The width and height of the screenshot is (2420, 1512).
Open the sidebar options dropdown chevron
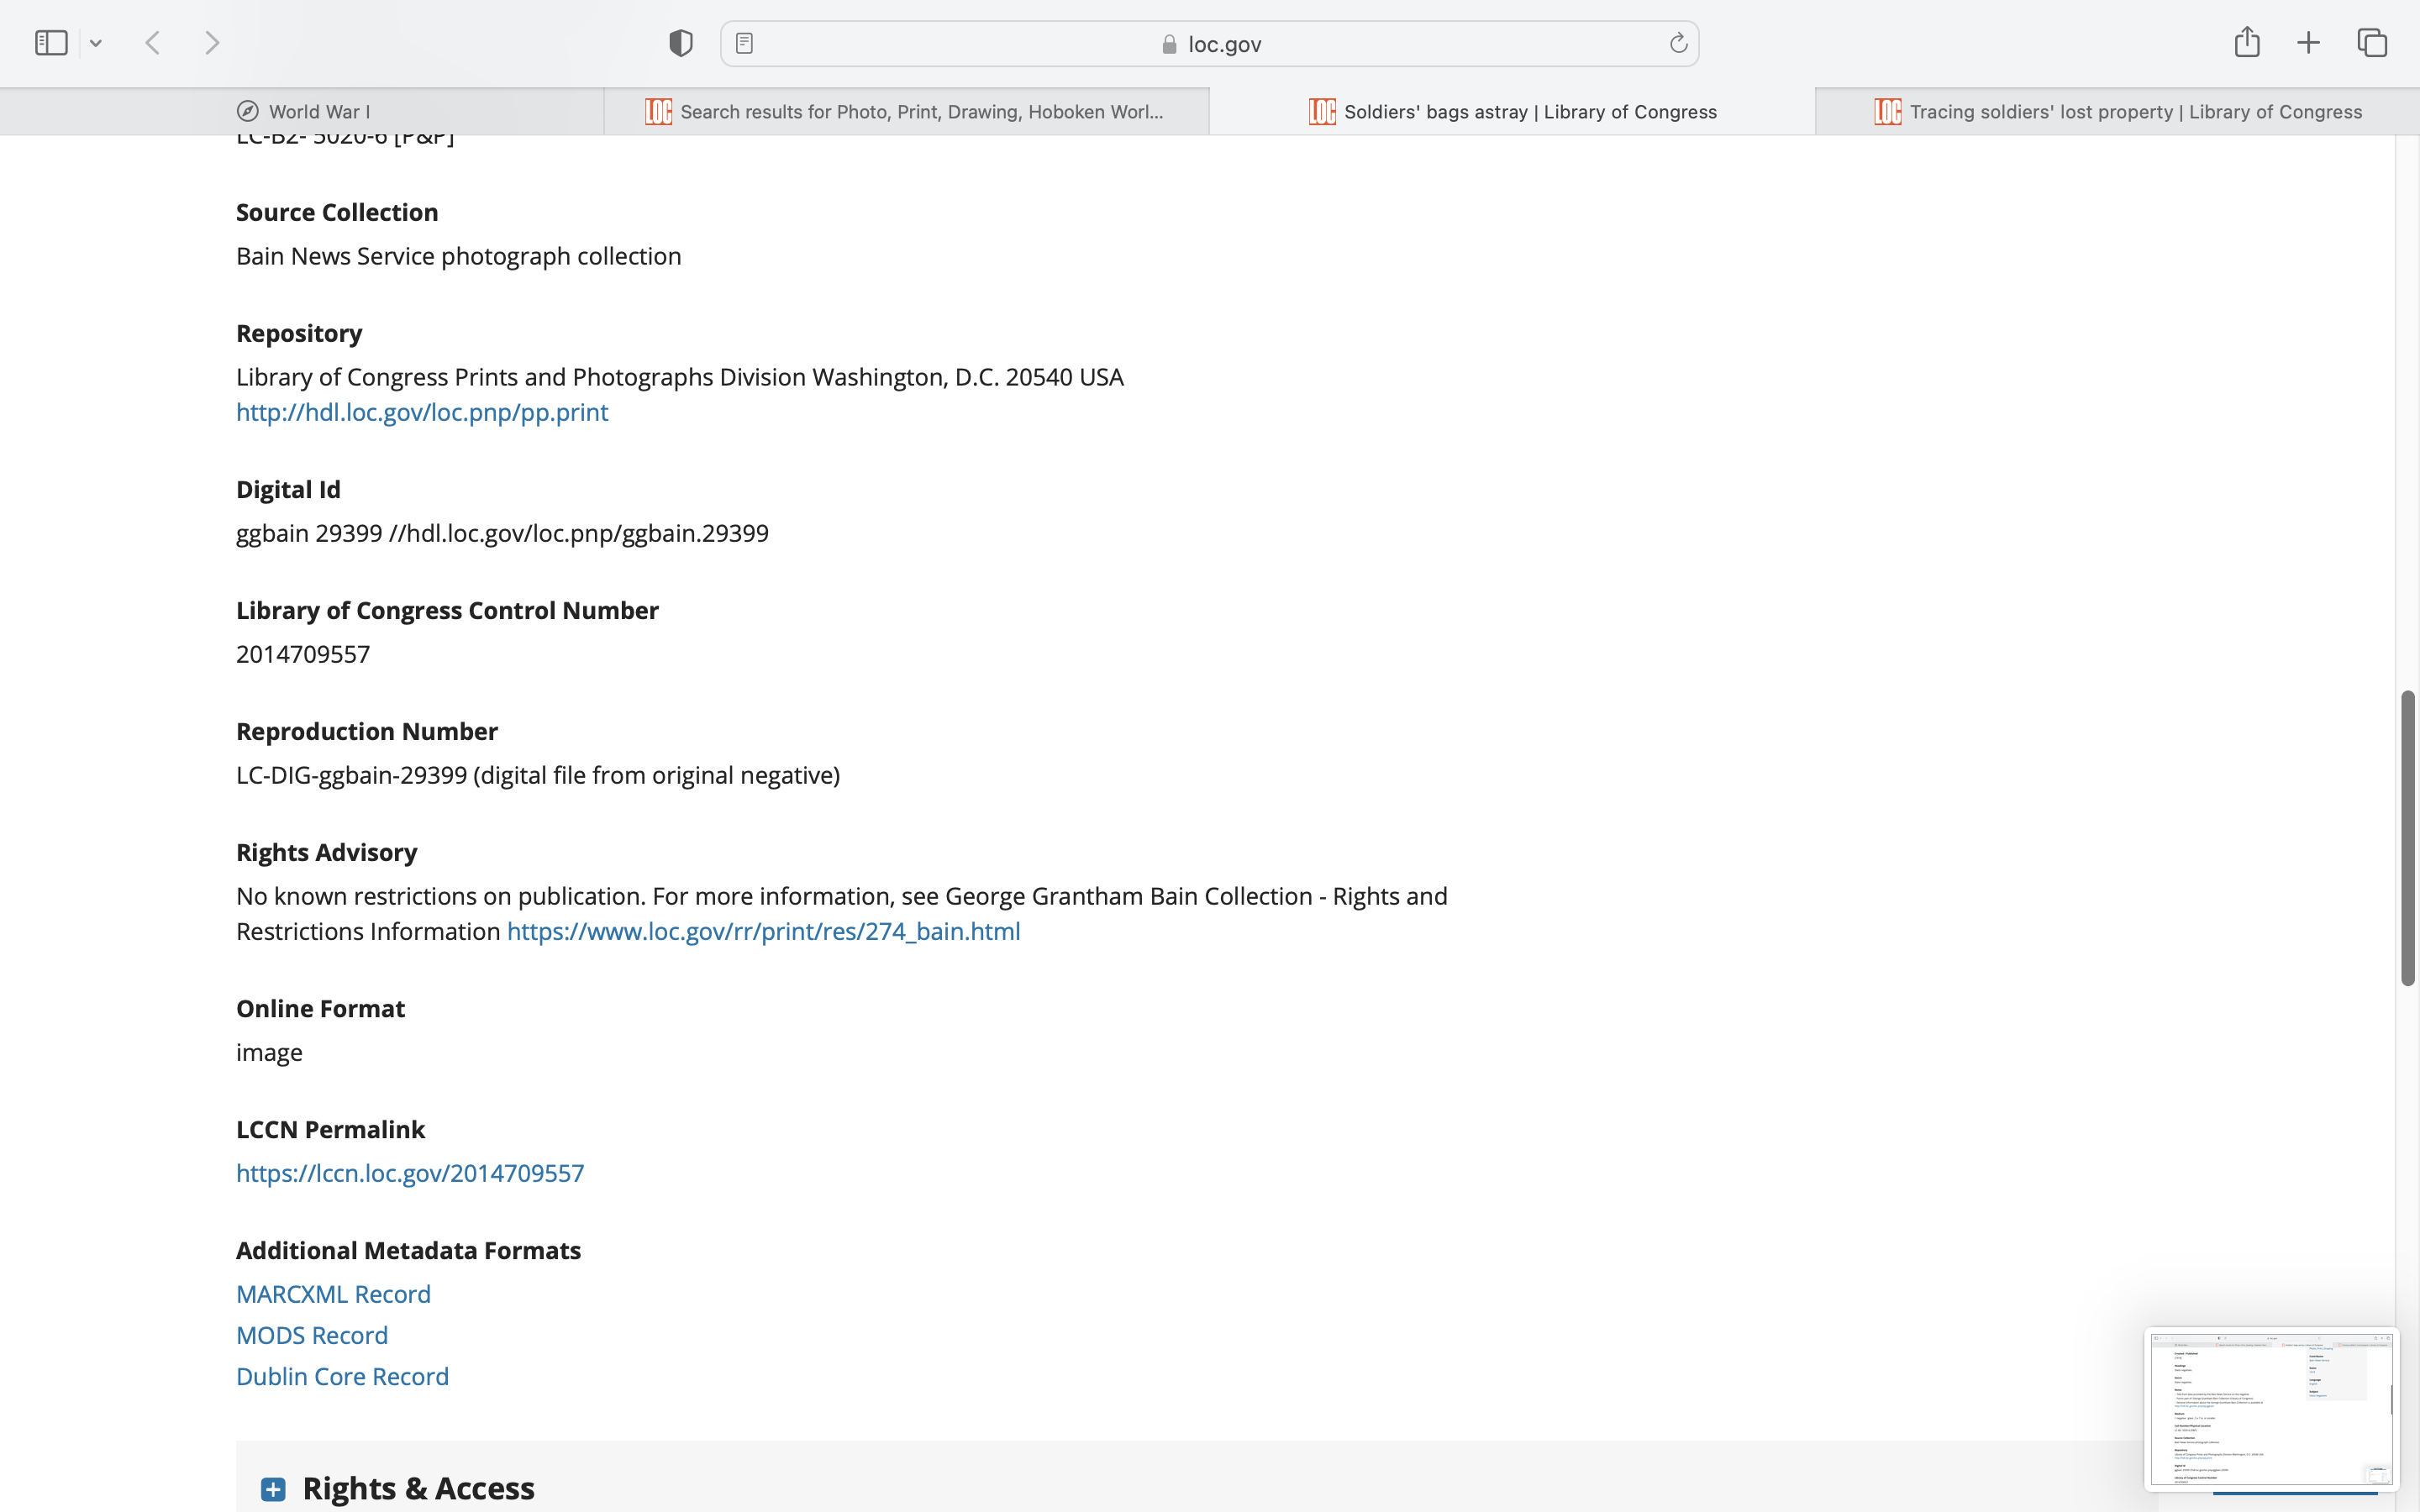[x=96, y=43]
